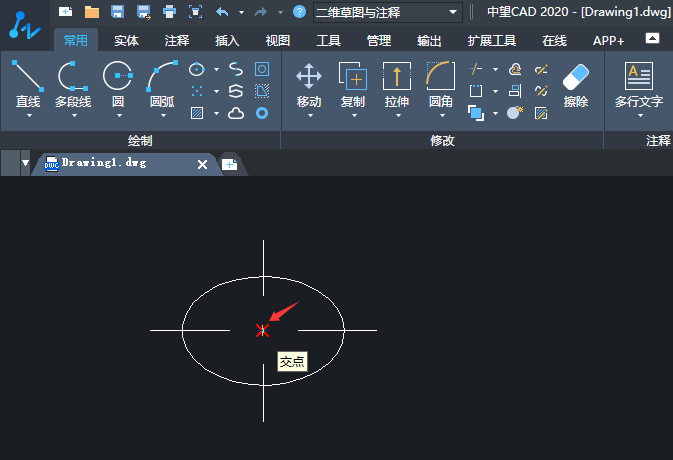Save the drawing with the floppy disk icon
Viewport: 673px width, 460px height.
[117, 12]
